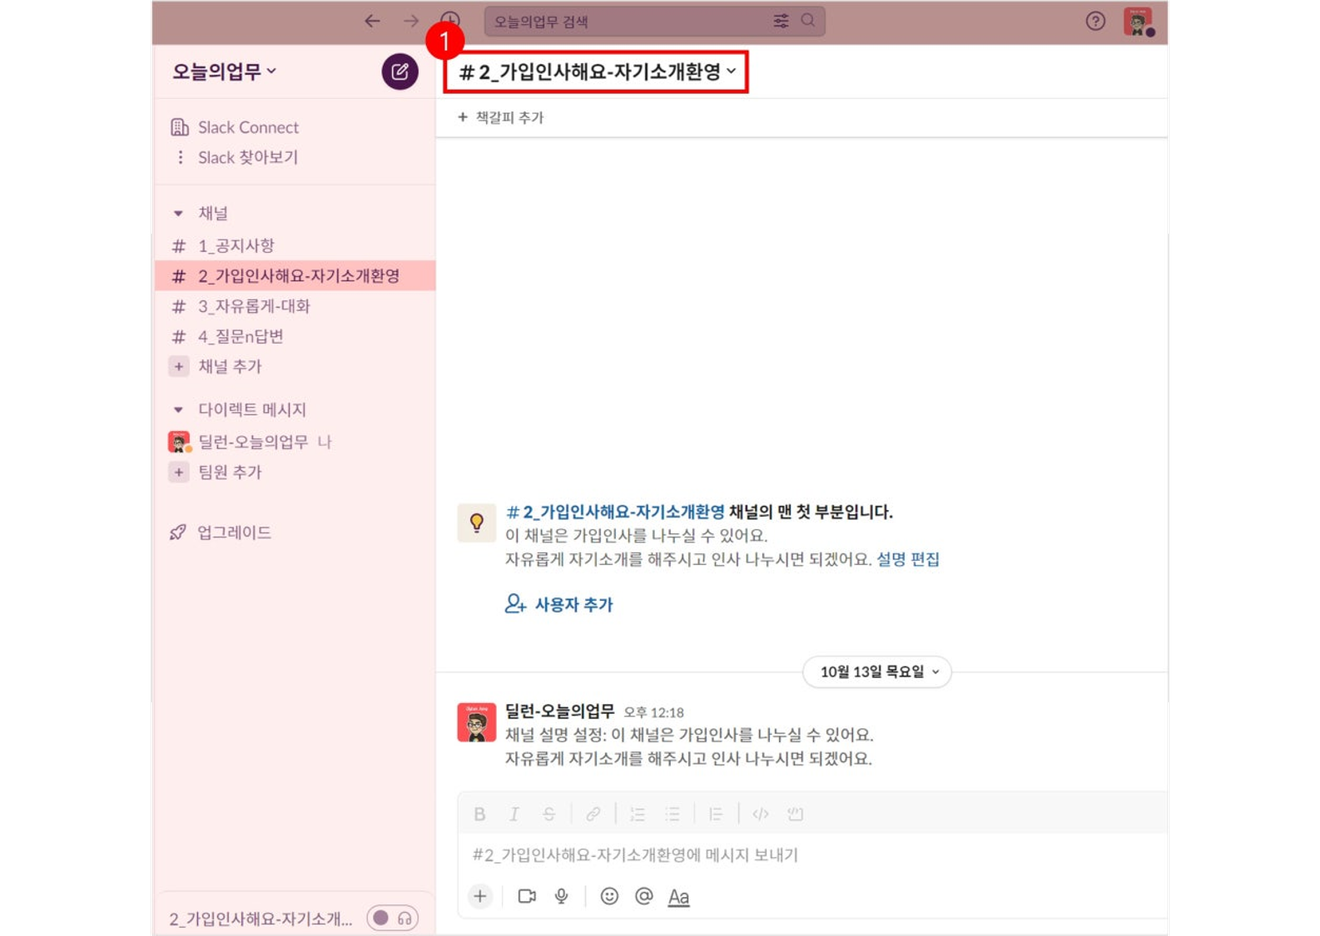Viewport: 1320px width, 936px height.
Task: Click sender name 딜런-오늘의업무 in message
Action: coord(559,711)
